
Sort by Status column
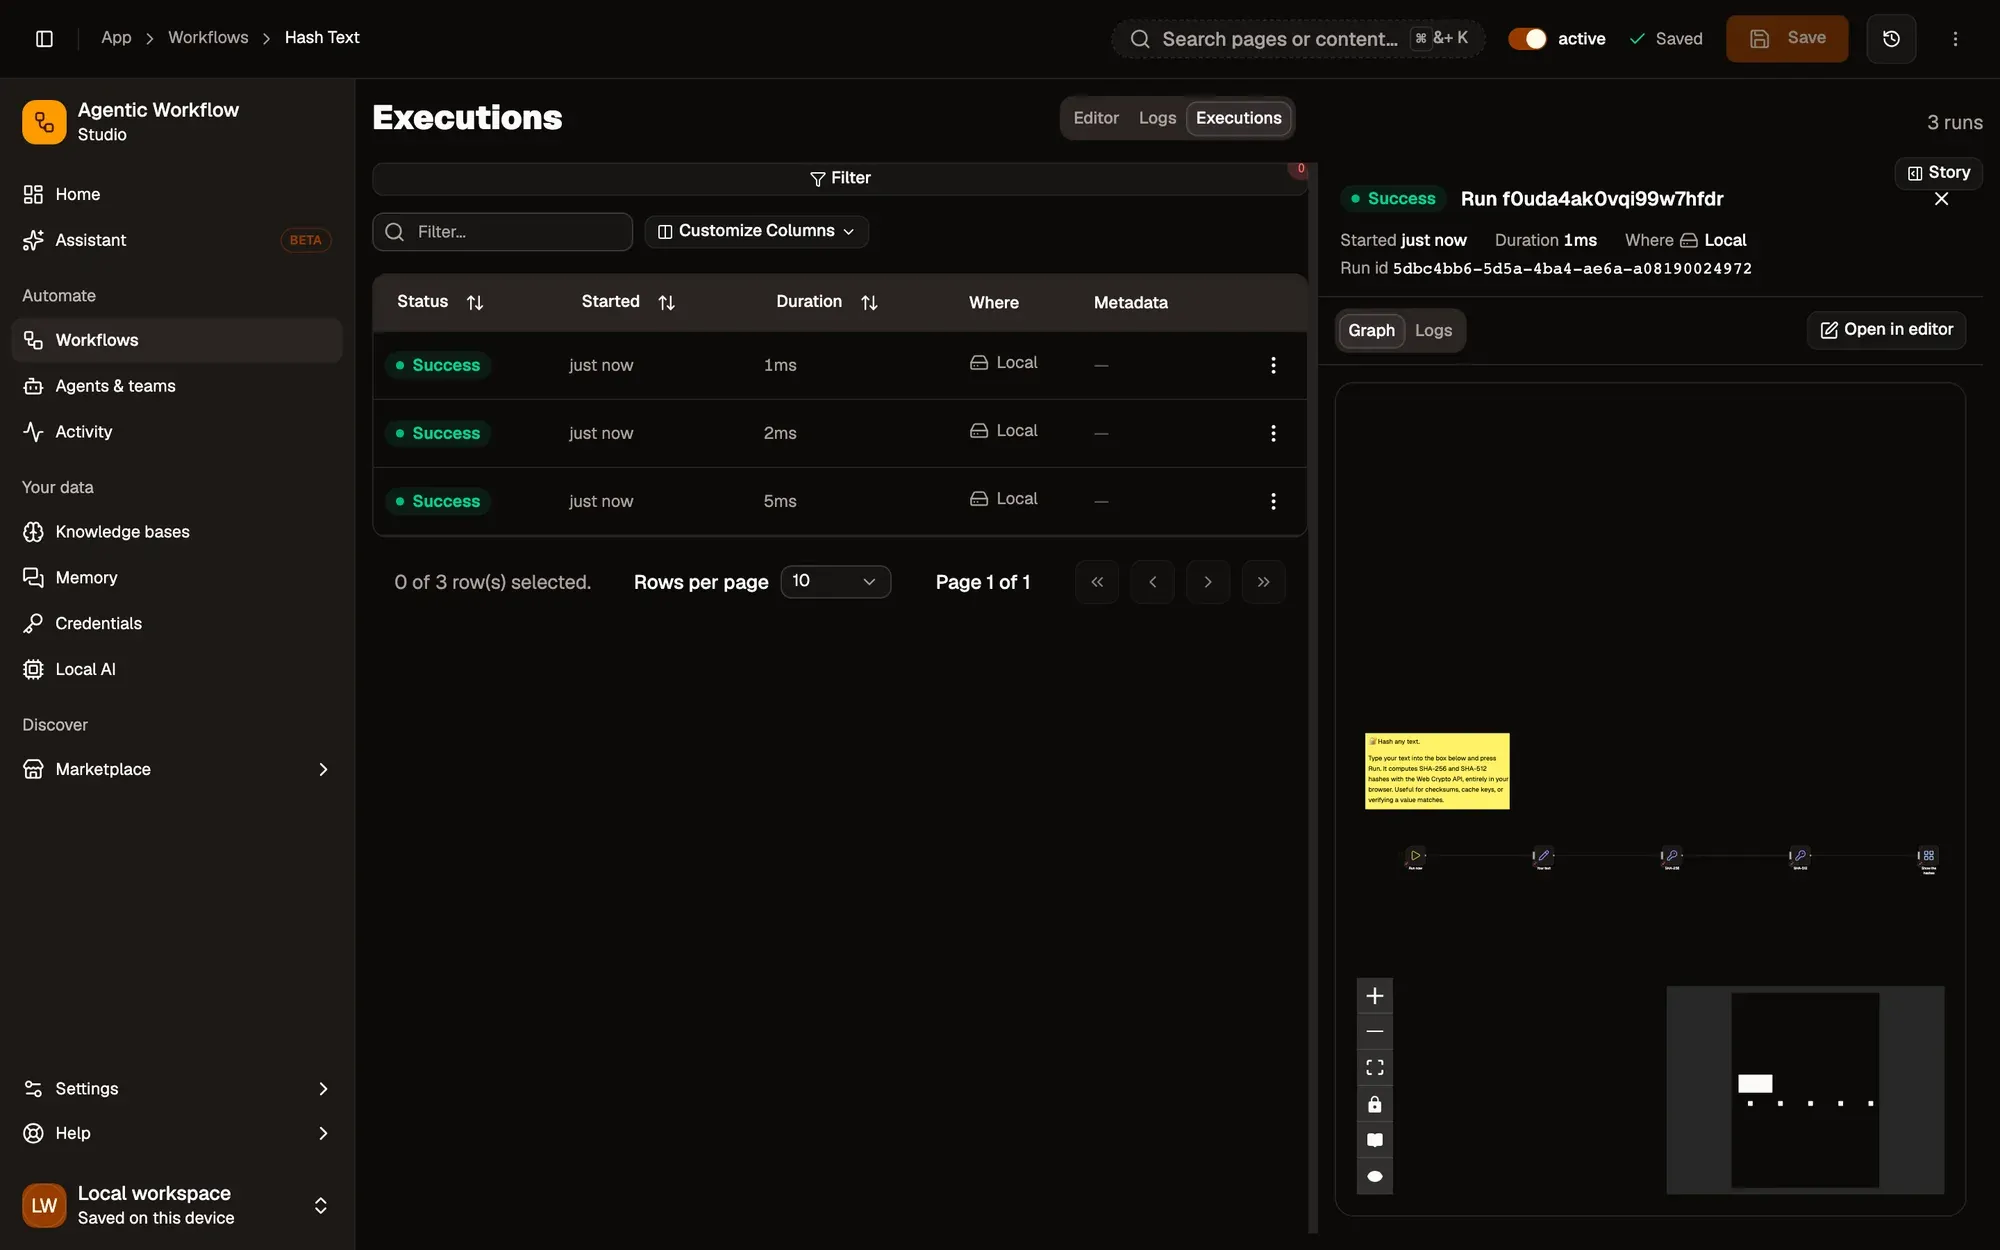click(x=440, y=302)
